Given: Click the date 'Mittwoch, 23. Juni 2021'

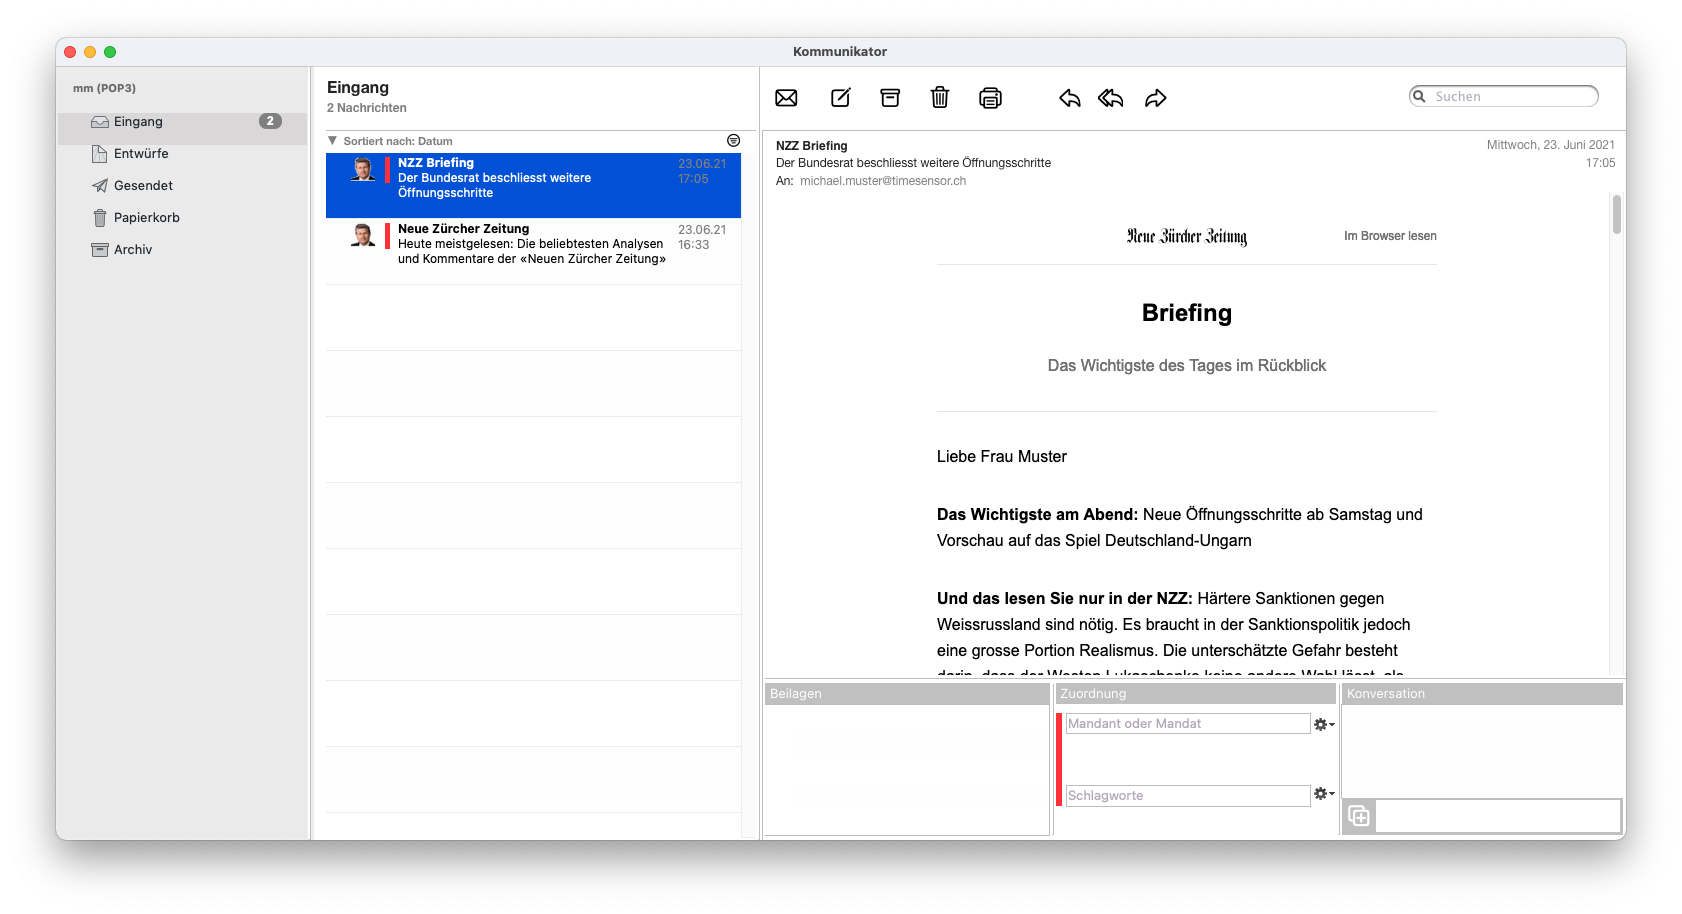Looking at the screenshot, I should 1551,145.
